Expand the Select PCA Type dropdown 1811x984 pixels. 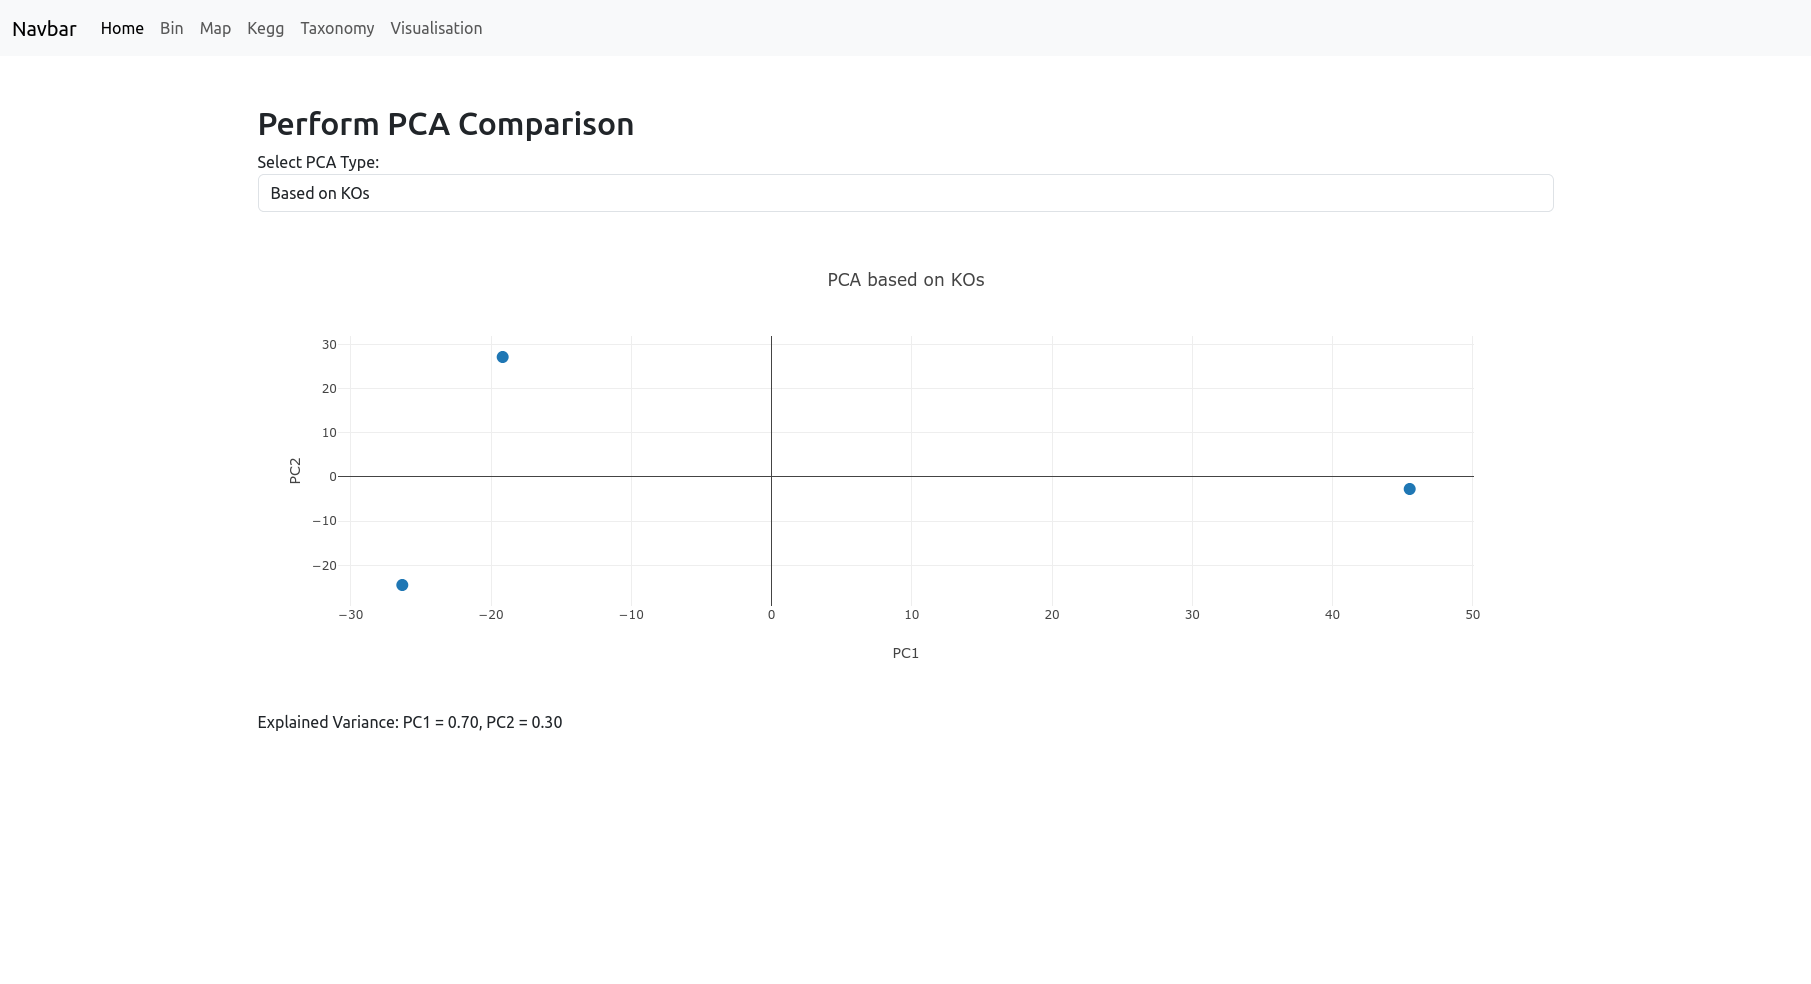[x=905, y=193]
